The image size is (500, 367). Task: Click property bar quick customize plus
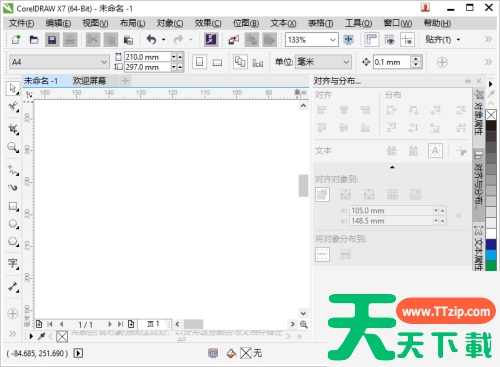pos(442,62)
